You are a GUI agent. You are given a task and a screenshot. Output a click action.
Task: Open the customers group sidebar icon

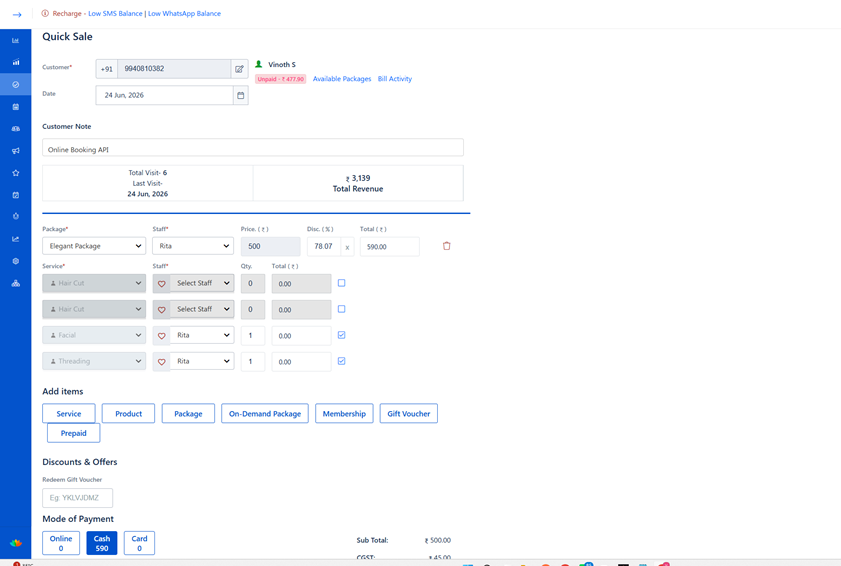[x=16, y=129]
